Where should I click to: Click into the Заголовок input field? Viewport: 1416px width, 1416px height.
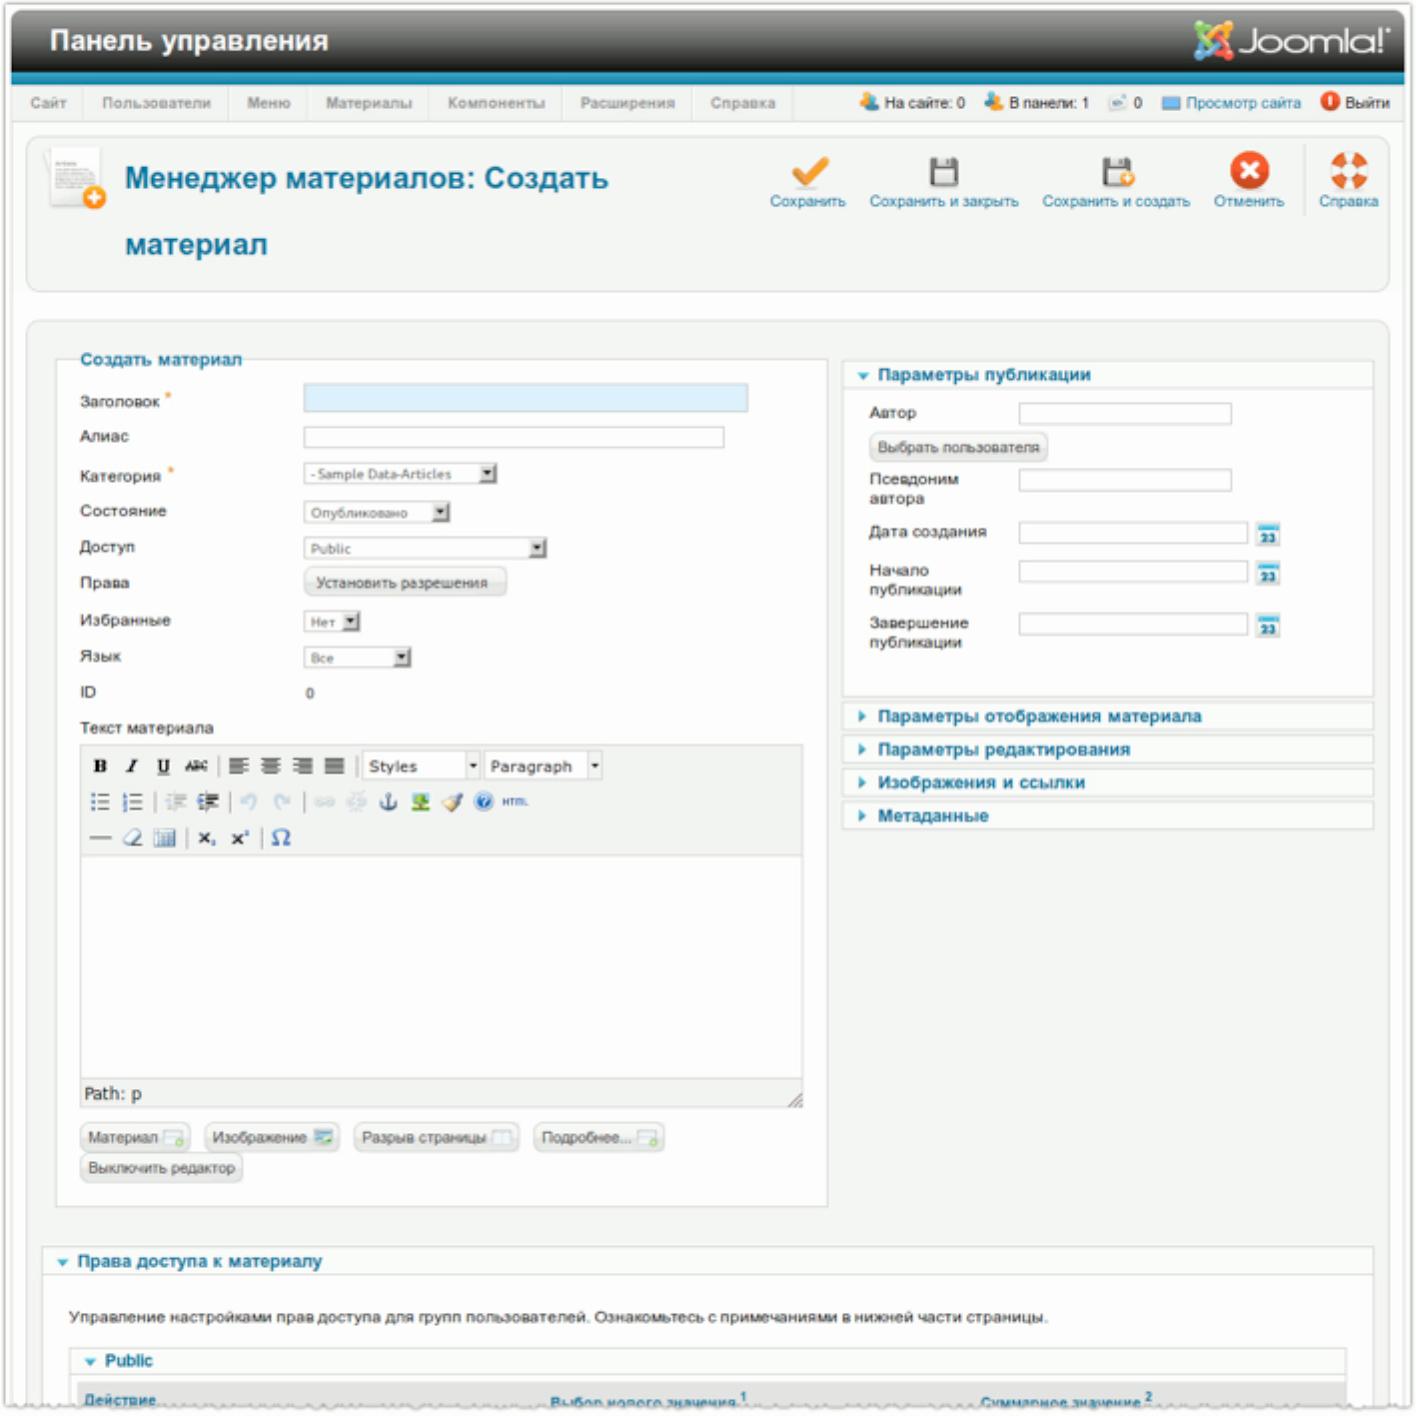(525, 399)
